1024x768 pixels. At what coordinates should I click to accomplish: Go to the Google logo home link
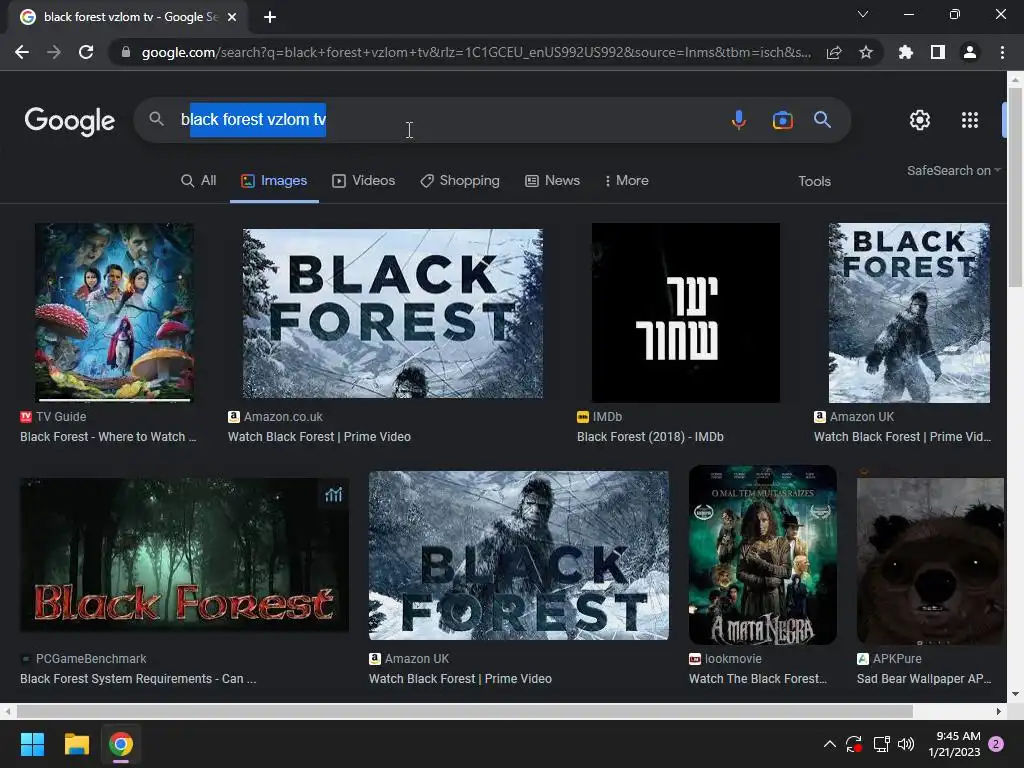click(70, 121)
